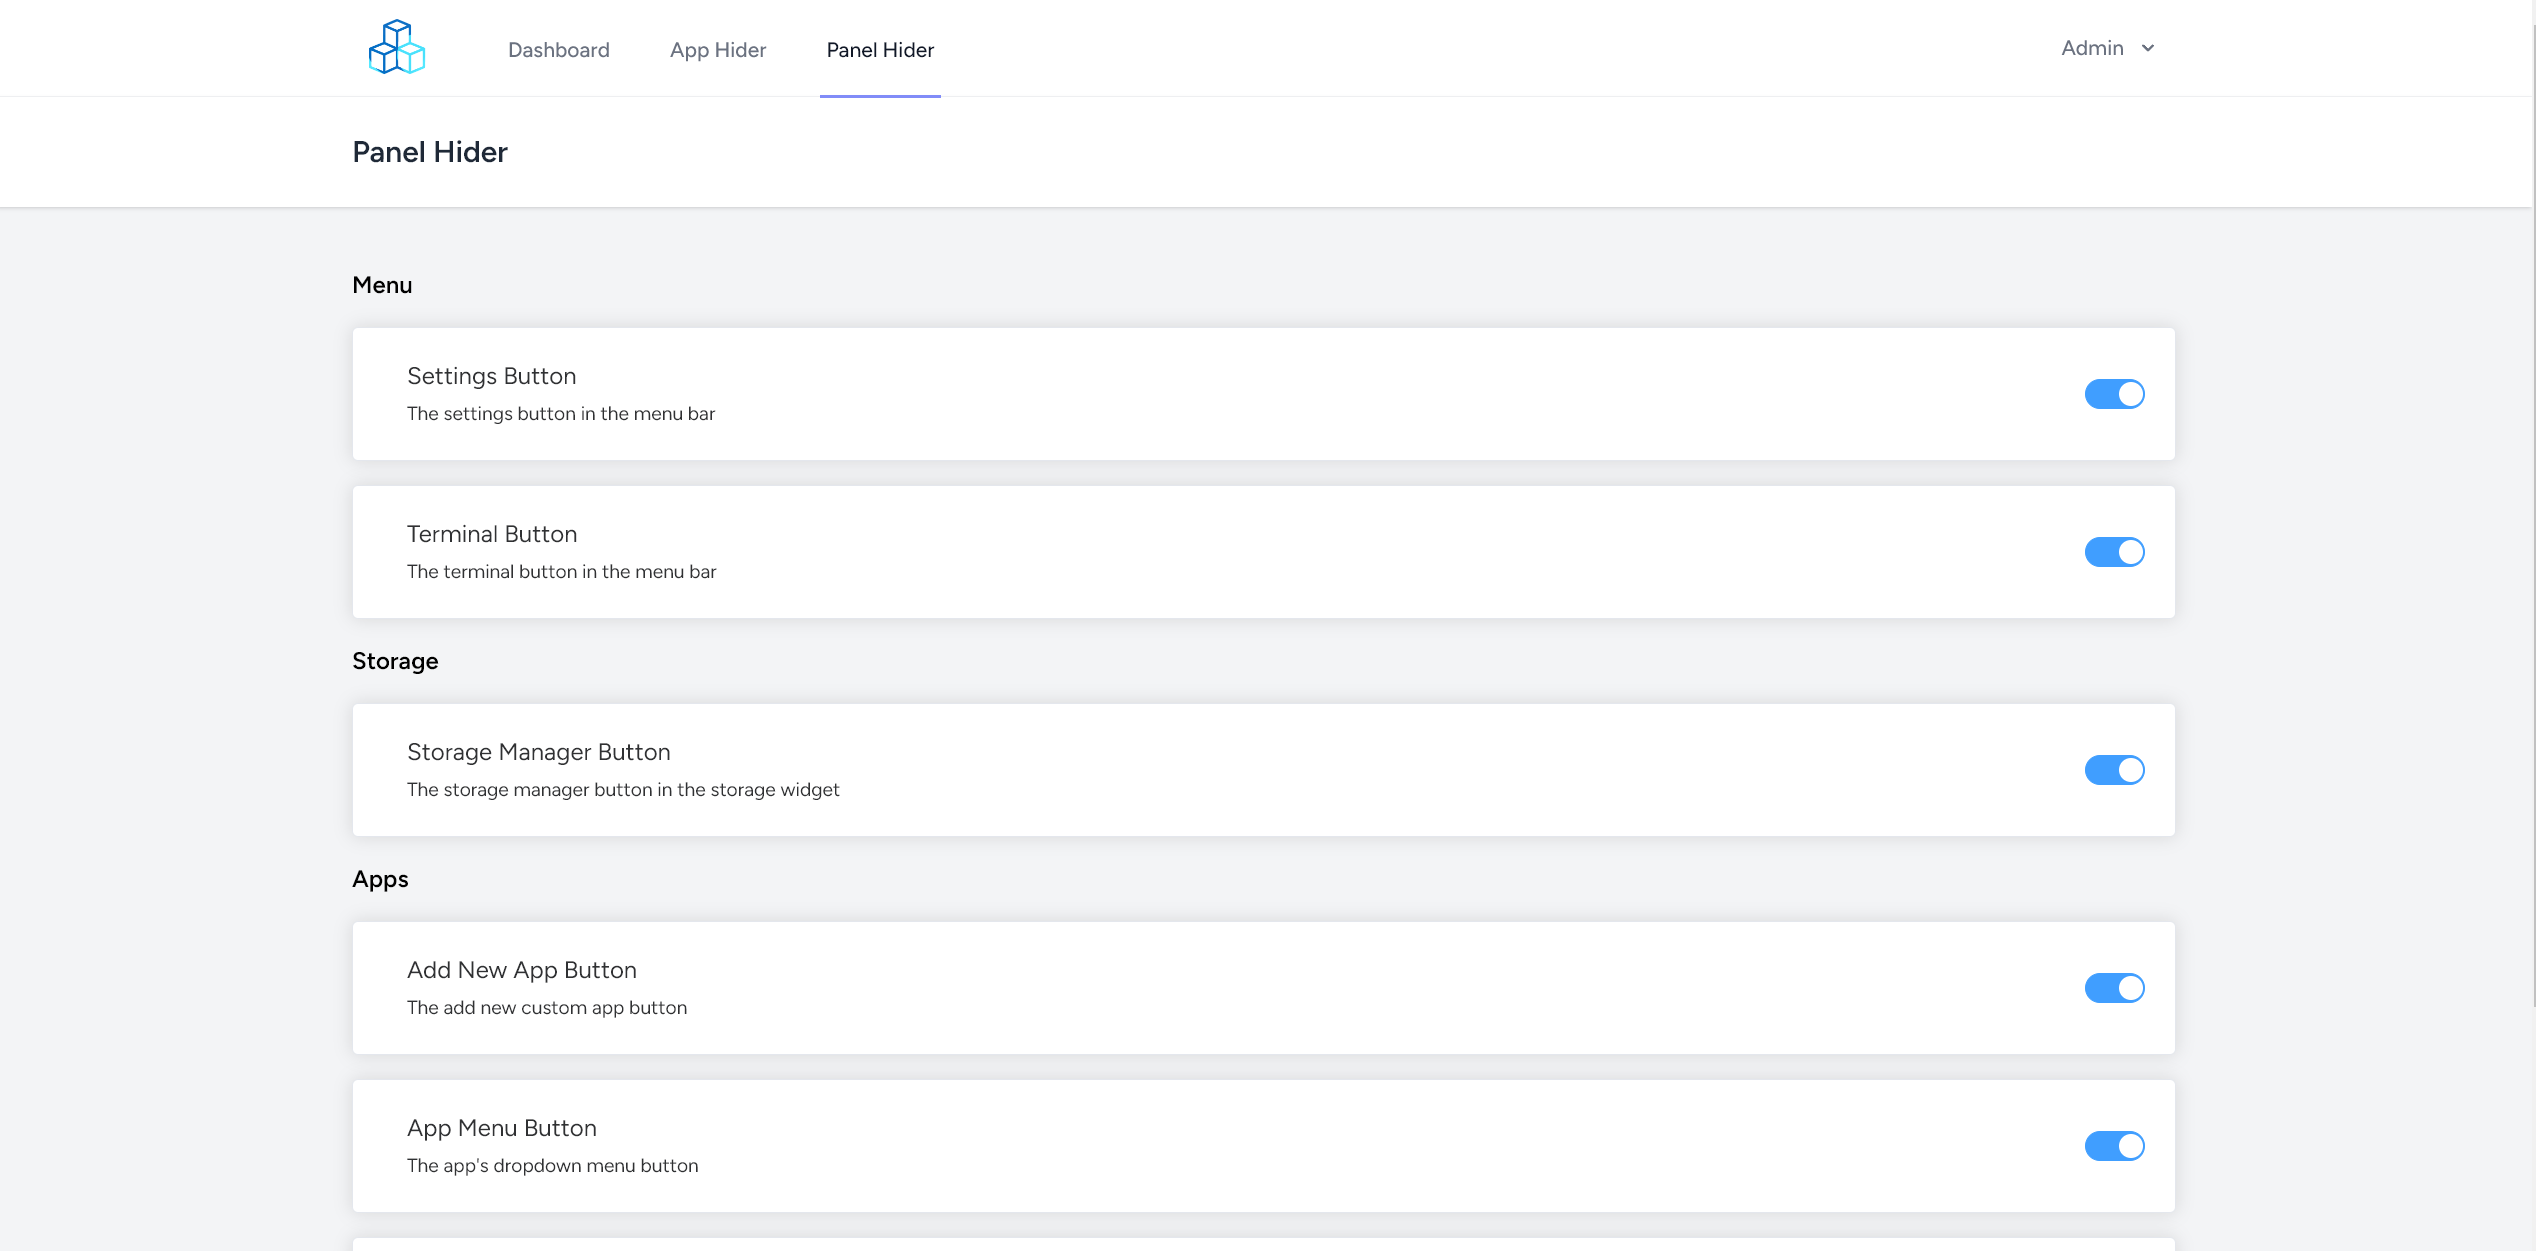Image resolution: width=2536 pixels, height=1251 pixels.
Task: Click the Storage Manager Button title
Action: tap(538, 752)
